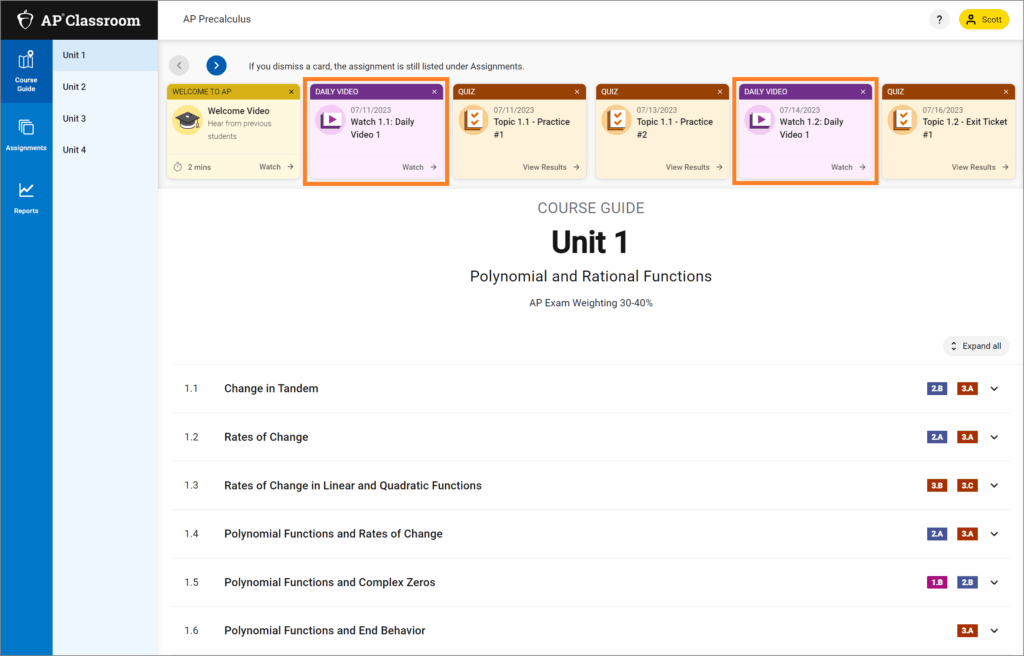Click Watch on the 1.2 Daily Video card
The width and height of the screenshot is (1024, 656).
tap(848, 167)
